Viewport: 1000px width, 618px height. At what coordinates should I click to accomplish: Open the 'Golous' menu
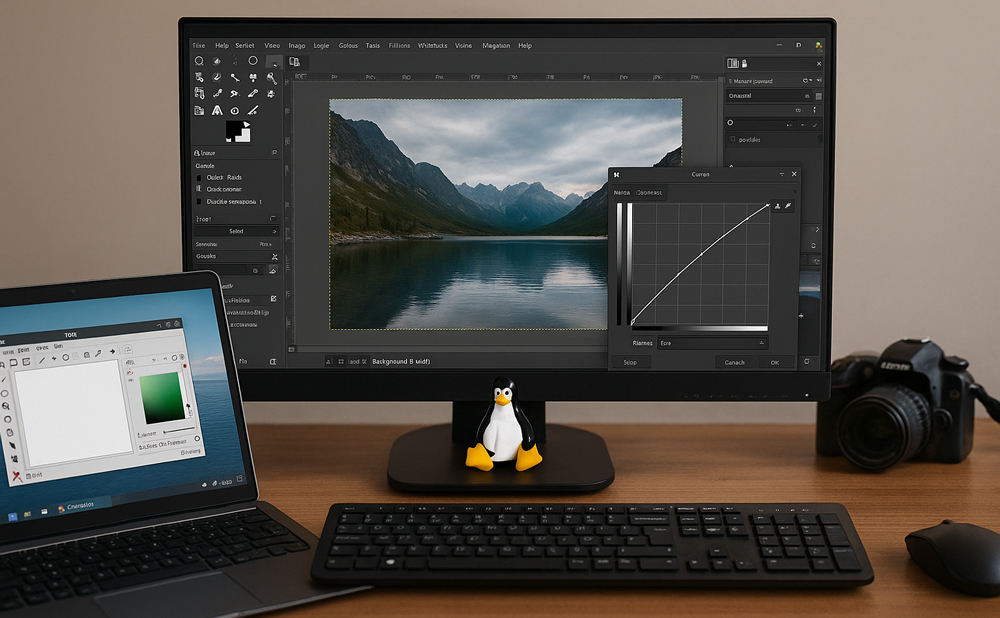[348, 46]
